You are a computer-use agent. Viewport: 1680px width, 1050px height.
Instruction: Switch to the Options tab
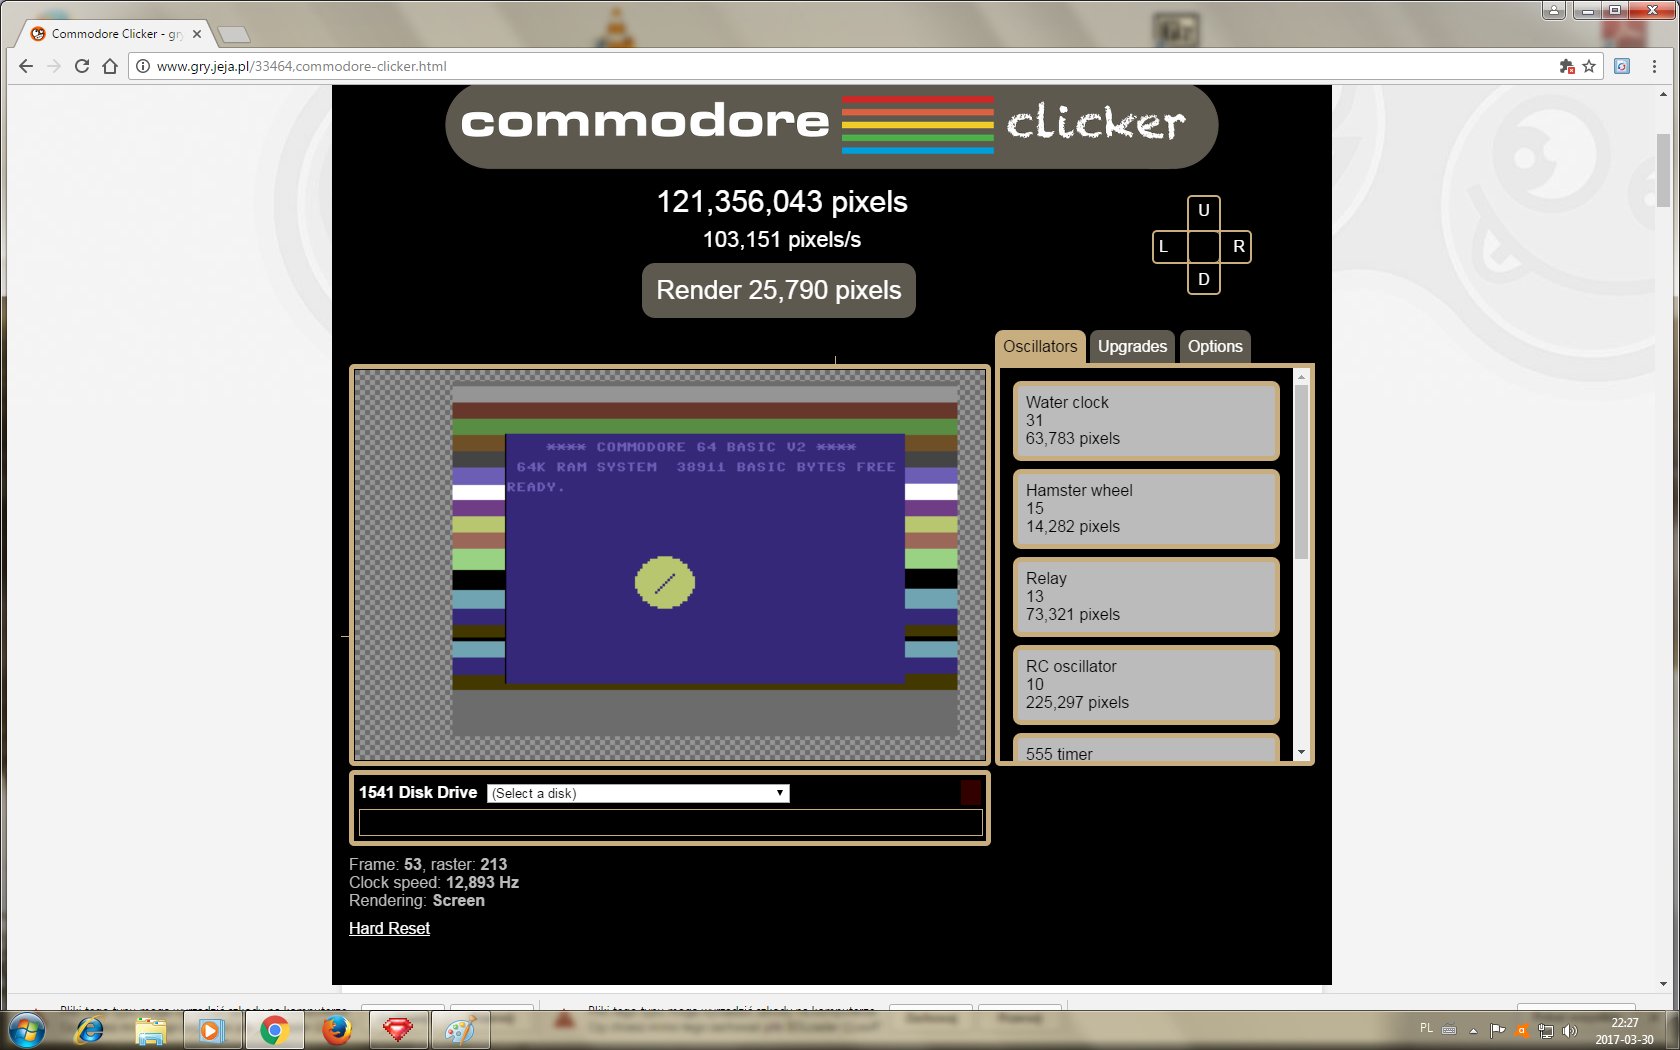(1215, 346)
